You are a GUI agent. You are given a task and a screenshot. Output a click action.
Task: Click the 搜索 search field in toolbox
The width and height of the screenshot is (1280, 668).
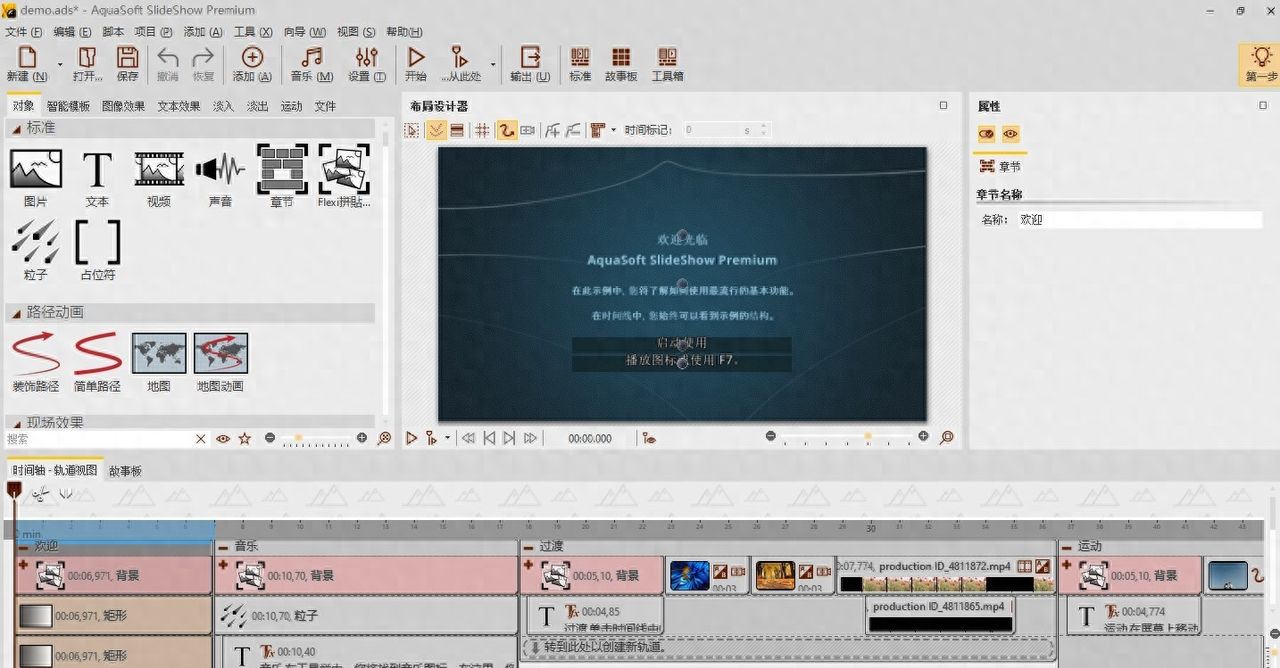click(x=98, y=438)
